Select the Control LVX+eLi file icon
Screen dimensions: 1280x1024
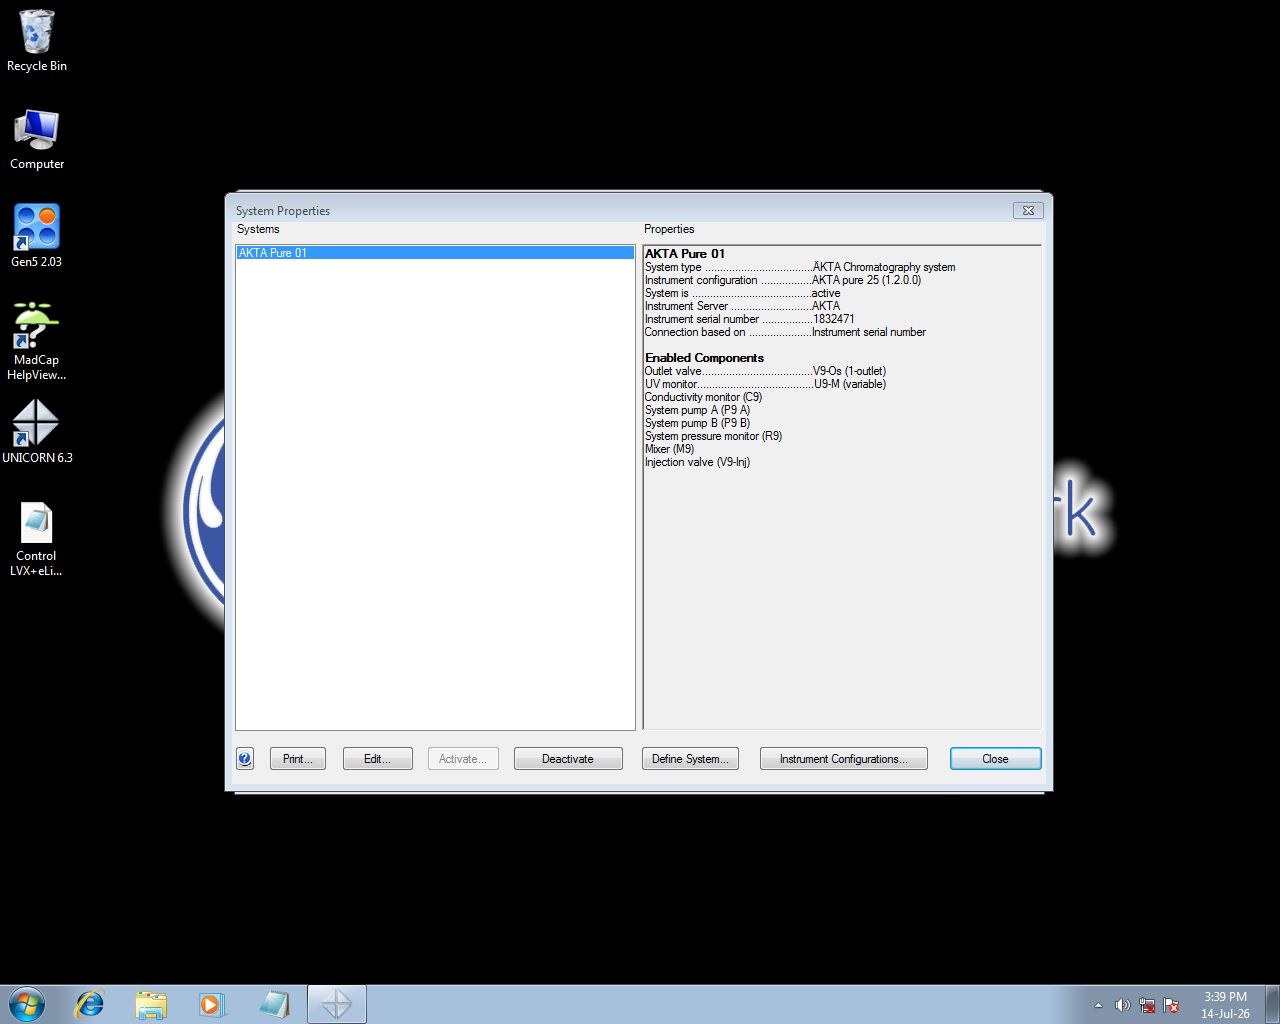pos(37,538)
